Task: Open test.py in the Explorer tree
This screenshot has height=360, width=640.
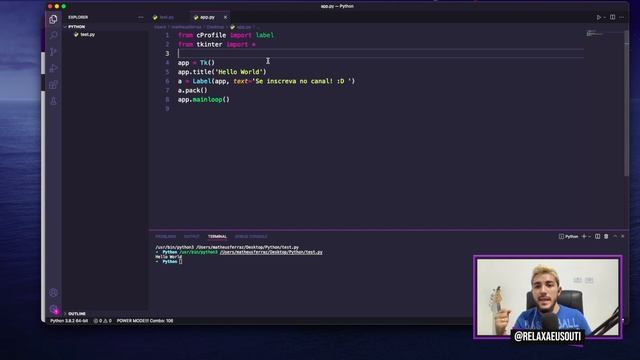Action: tap(87, 34)
